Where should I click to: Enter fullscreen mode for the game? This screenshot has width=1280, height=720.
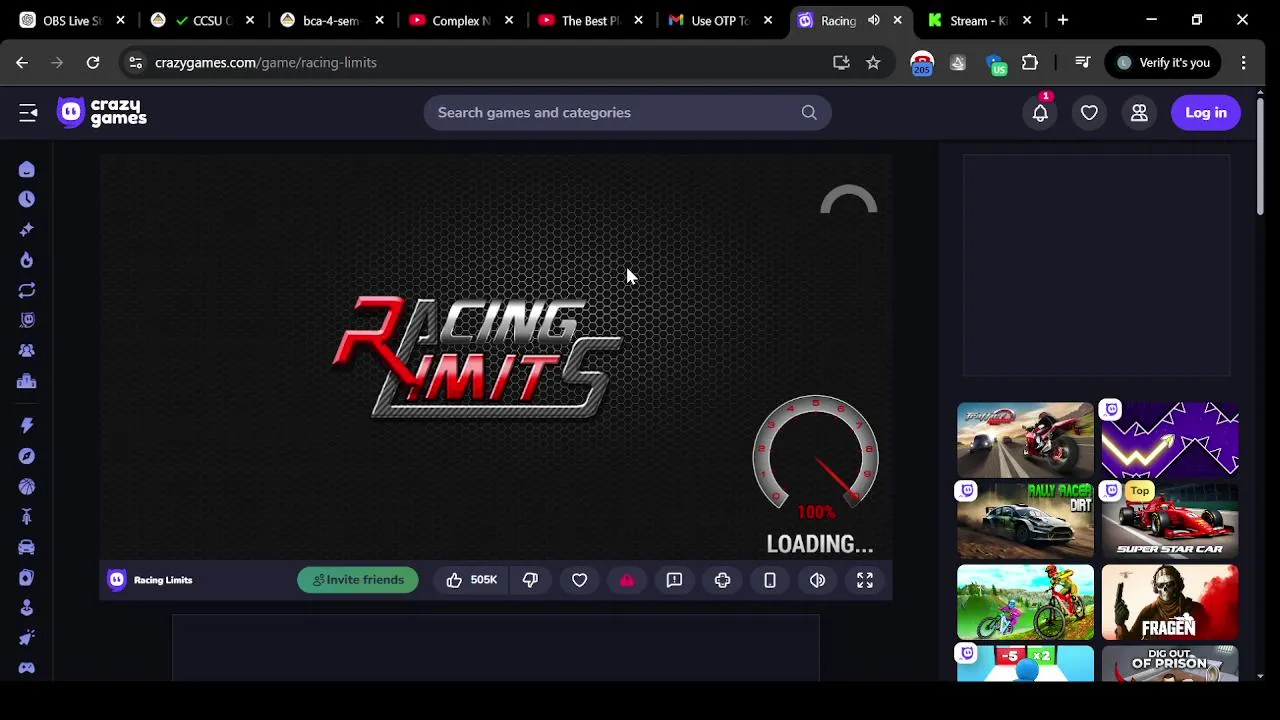click(865, 580)
